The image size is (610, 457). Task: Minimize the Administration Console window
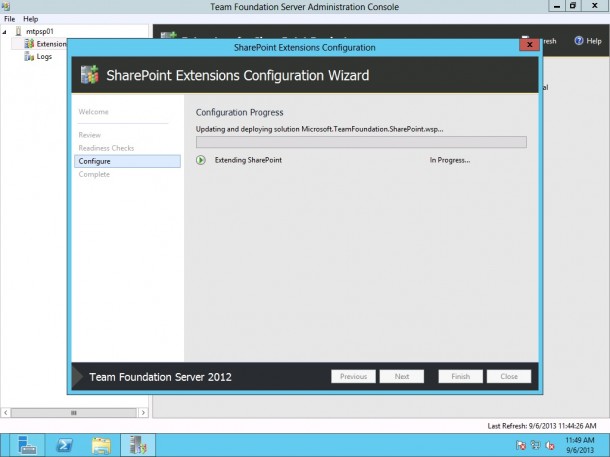click(x=557, y=6)
